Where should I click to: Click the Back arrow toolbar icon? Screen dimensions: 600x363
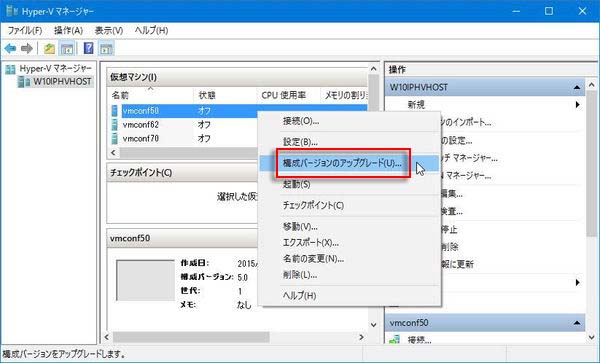[x=10, y=49]
